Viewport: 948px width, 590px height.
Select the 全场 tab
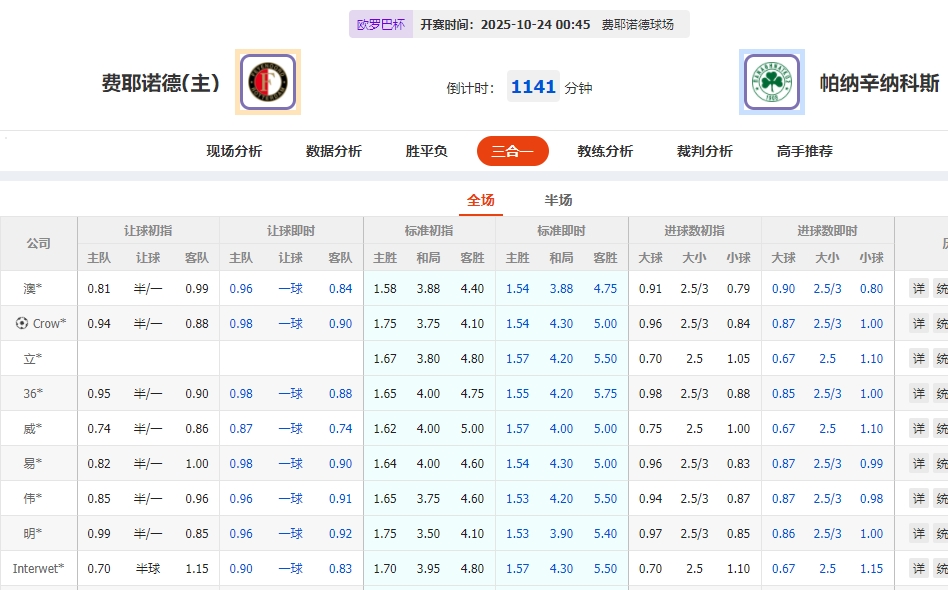(x=480, y=199)
